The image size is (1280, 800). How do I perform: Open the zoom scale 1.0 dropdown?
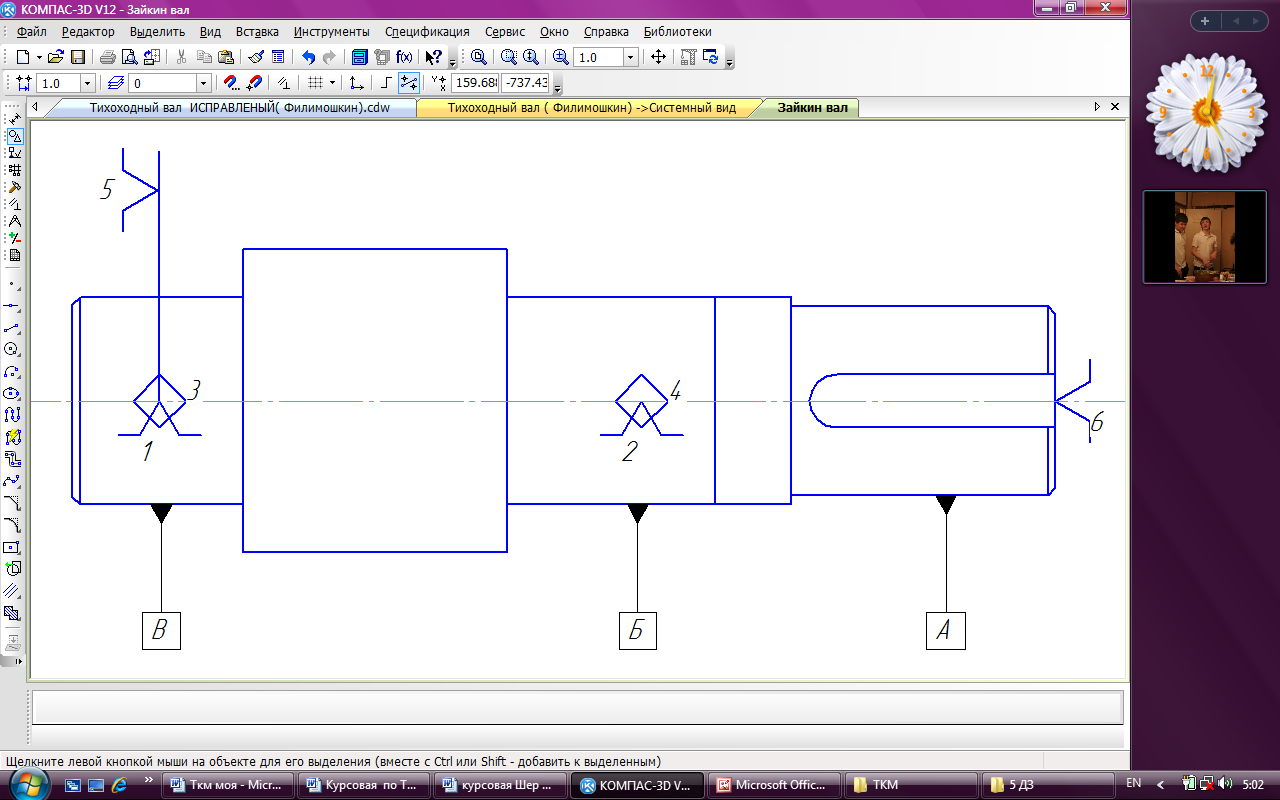631,57
